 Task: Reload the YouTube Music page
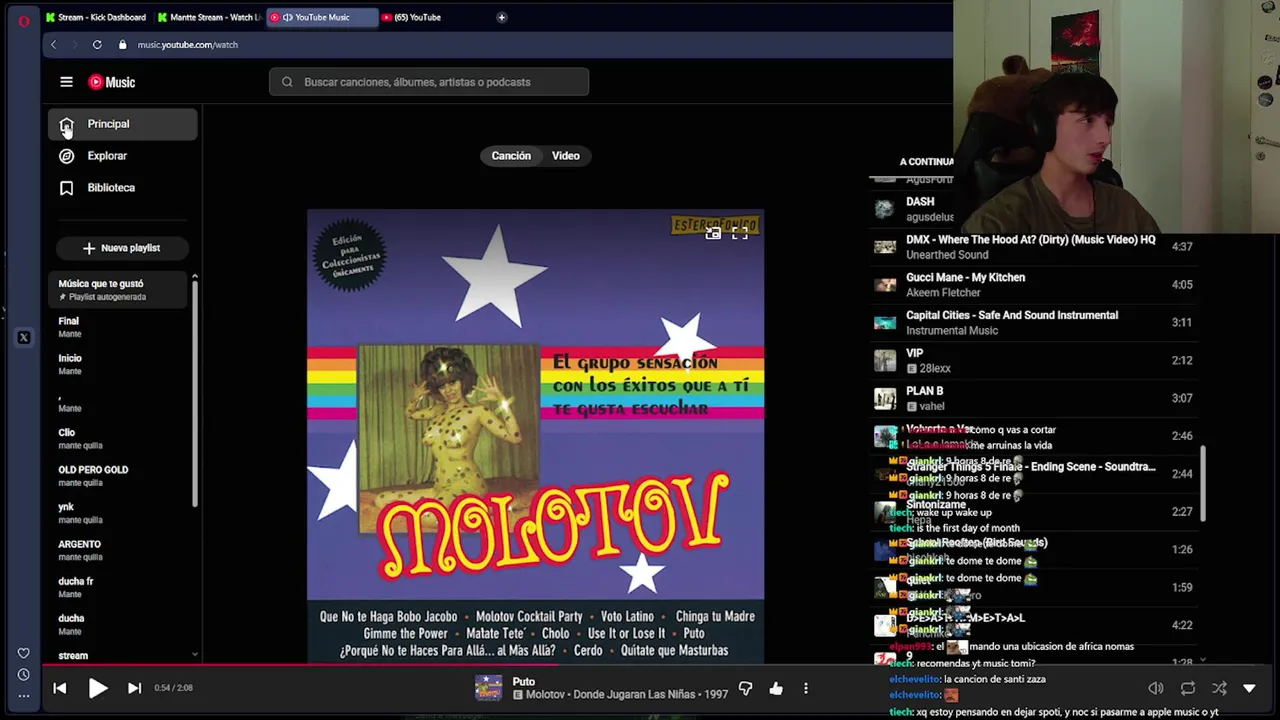click(x=97, y=45)
